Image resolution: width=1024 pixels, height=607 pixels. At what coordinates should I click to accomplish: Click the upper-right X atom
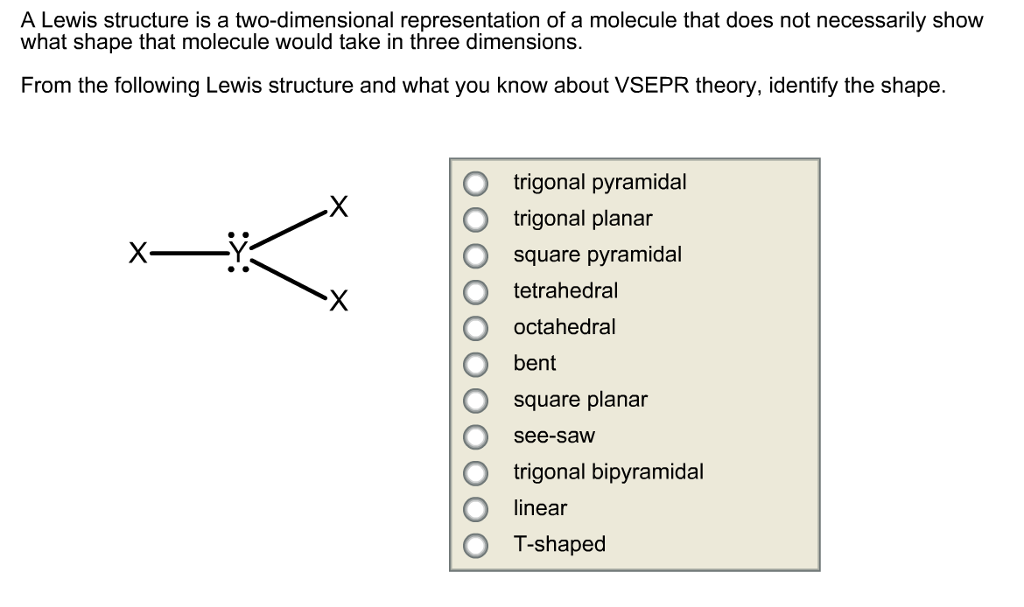339,207
